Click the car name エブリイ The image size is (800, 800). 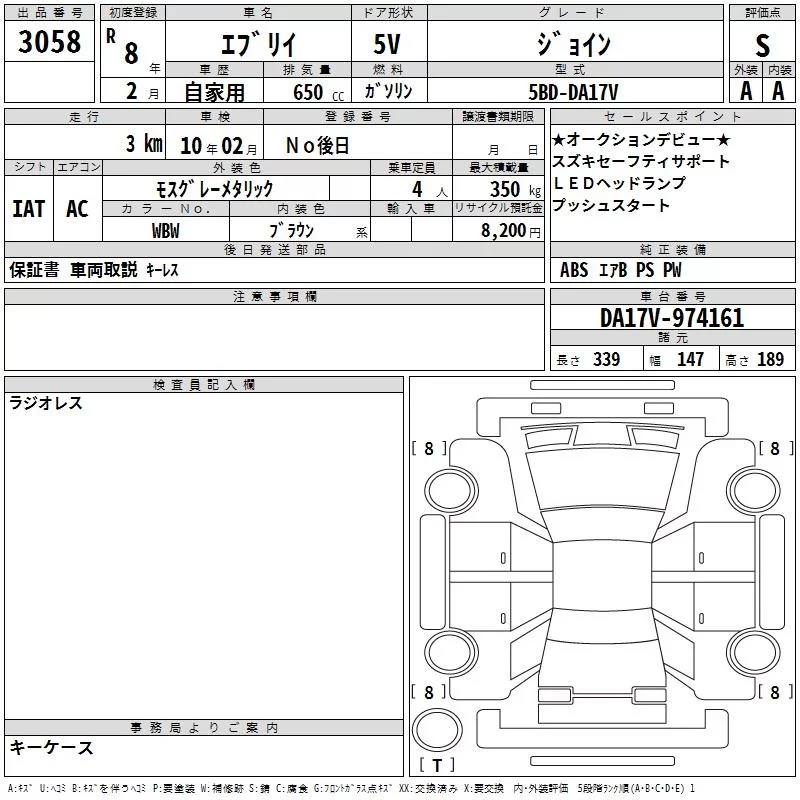pos(255,45)
